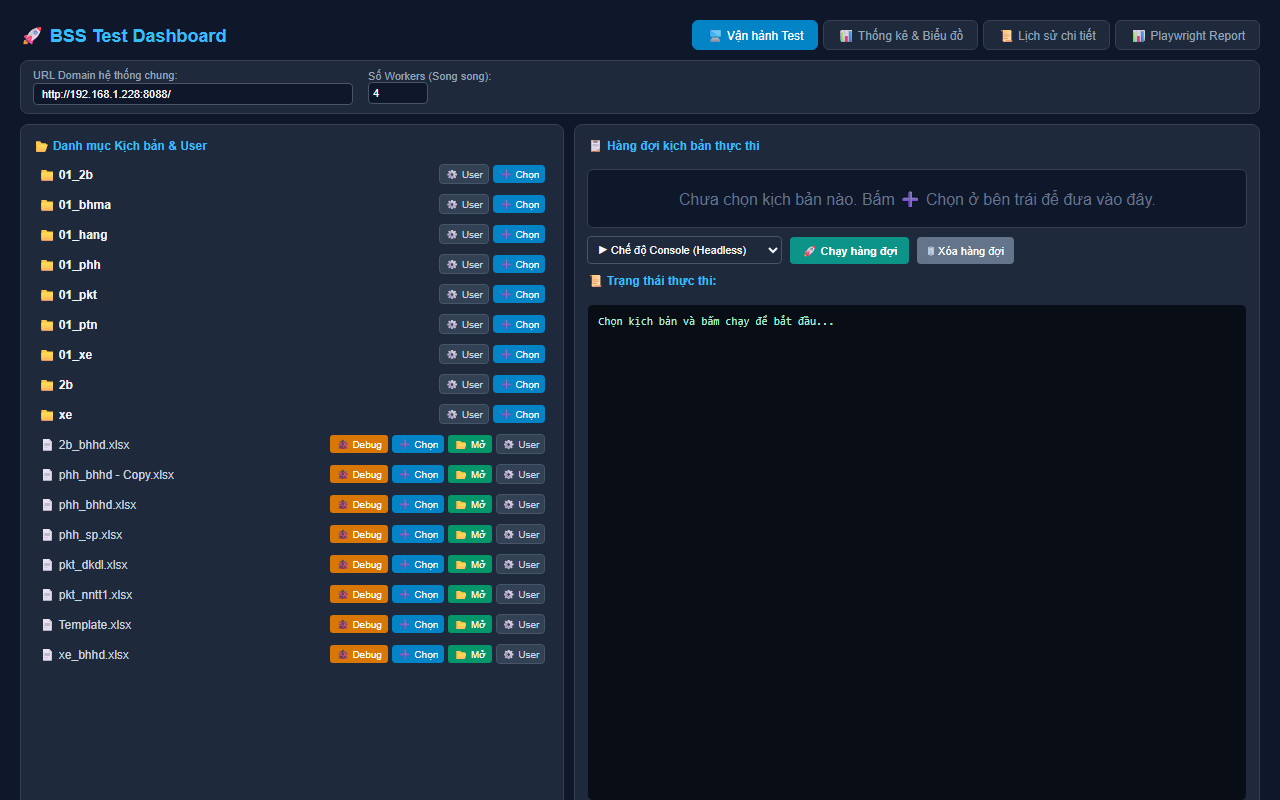Click the Xóa hàng đợi button

pyautogui.click(x=965, y=250)
